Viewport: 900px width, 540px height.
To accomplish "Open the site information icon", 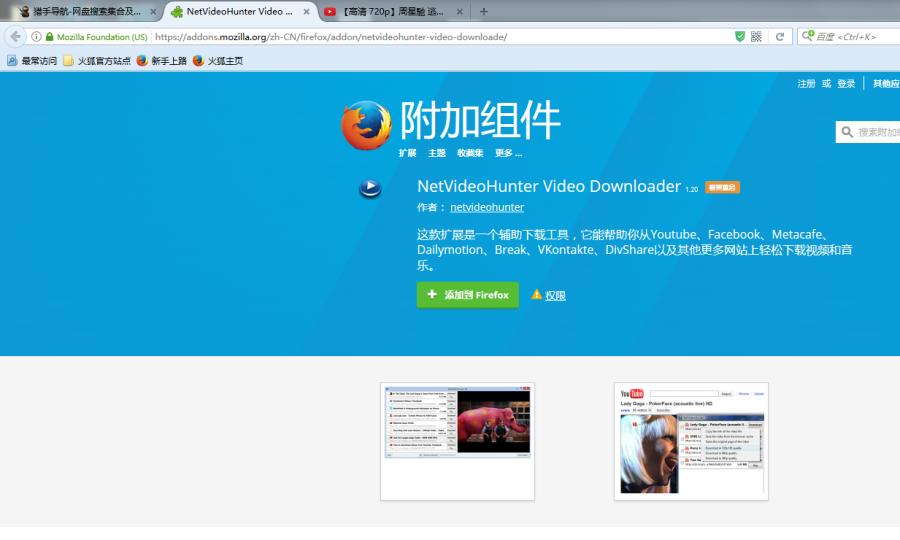I will point(36,37).
